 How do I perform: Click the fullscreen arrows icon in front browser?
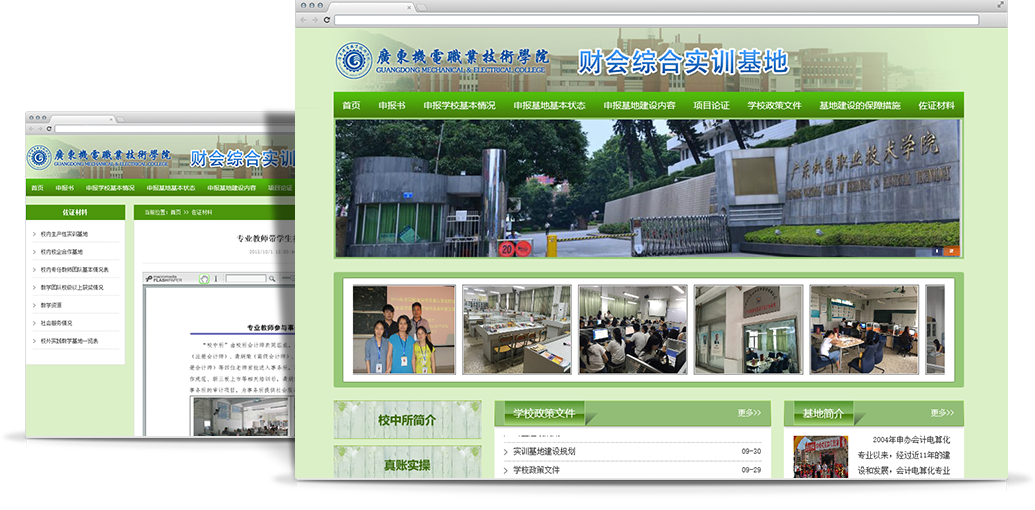(x=1000, y=6)
